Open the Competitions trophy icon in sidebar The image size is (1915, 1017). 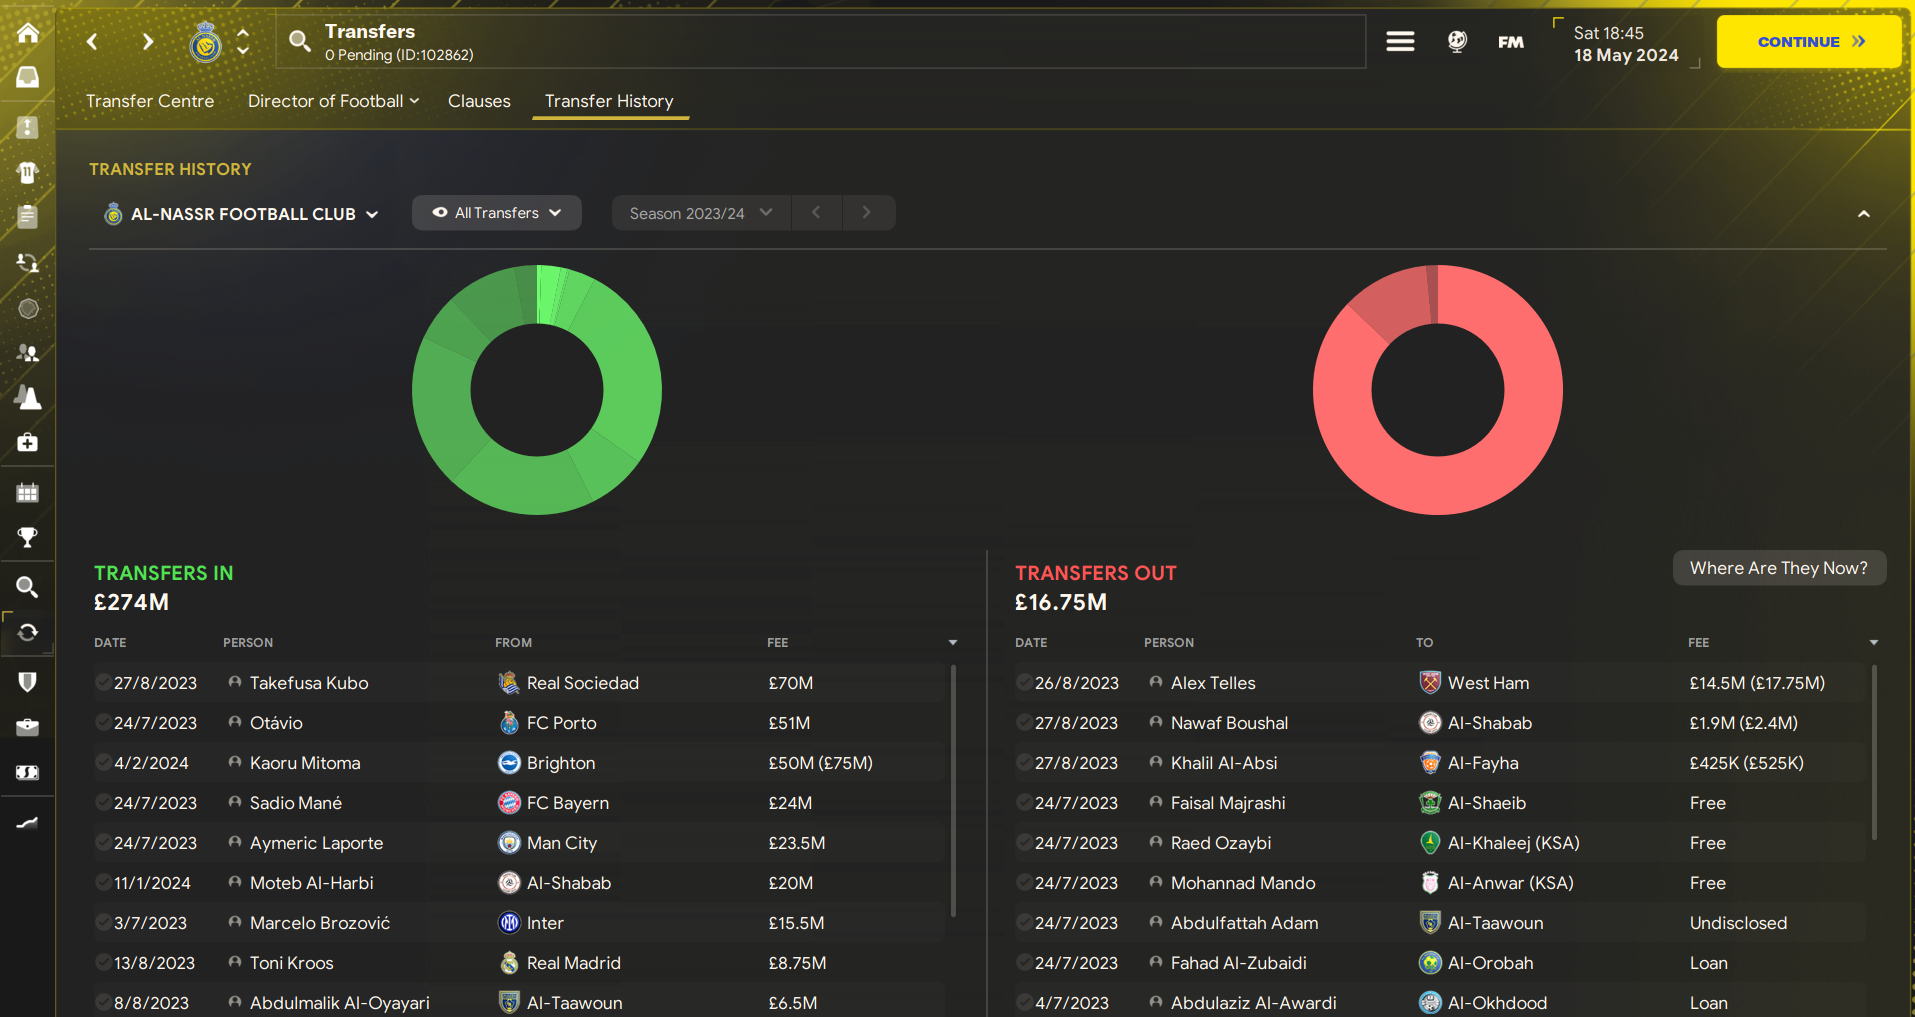28,537
